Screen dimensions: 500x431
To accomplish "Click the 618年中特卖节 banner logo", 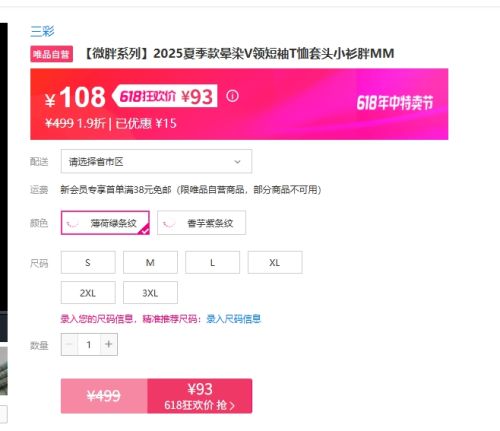I will click(x=395, y=103).
